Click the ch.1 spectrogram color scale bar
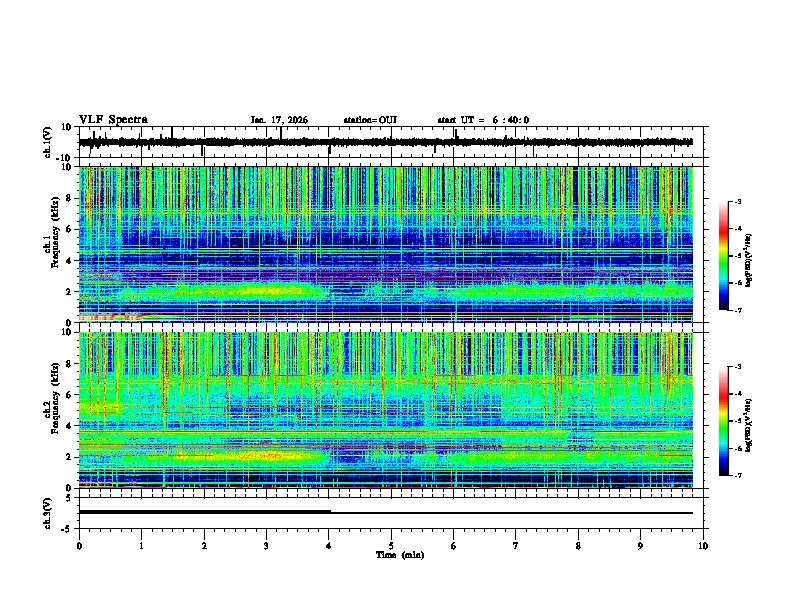 [x=723, y=256]
